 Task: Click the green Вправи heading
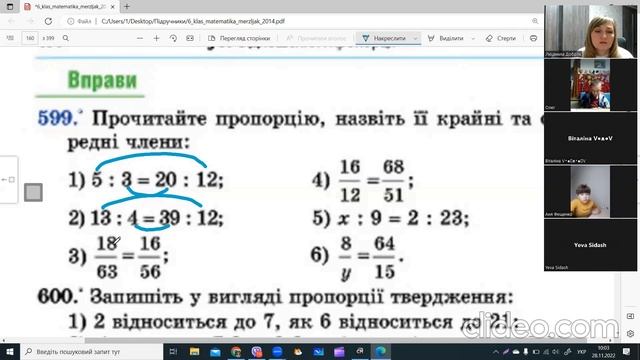point(102,80)
